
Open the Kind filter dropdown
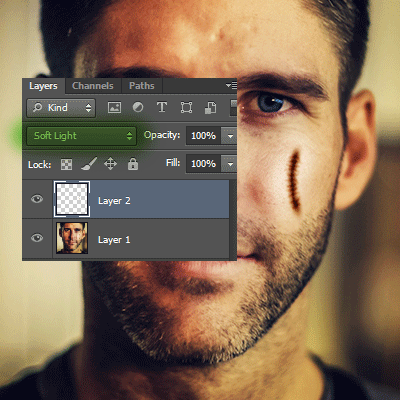pyautogui.click(x=61, y=108)
